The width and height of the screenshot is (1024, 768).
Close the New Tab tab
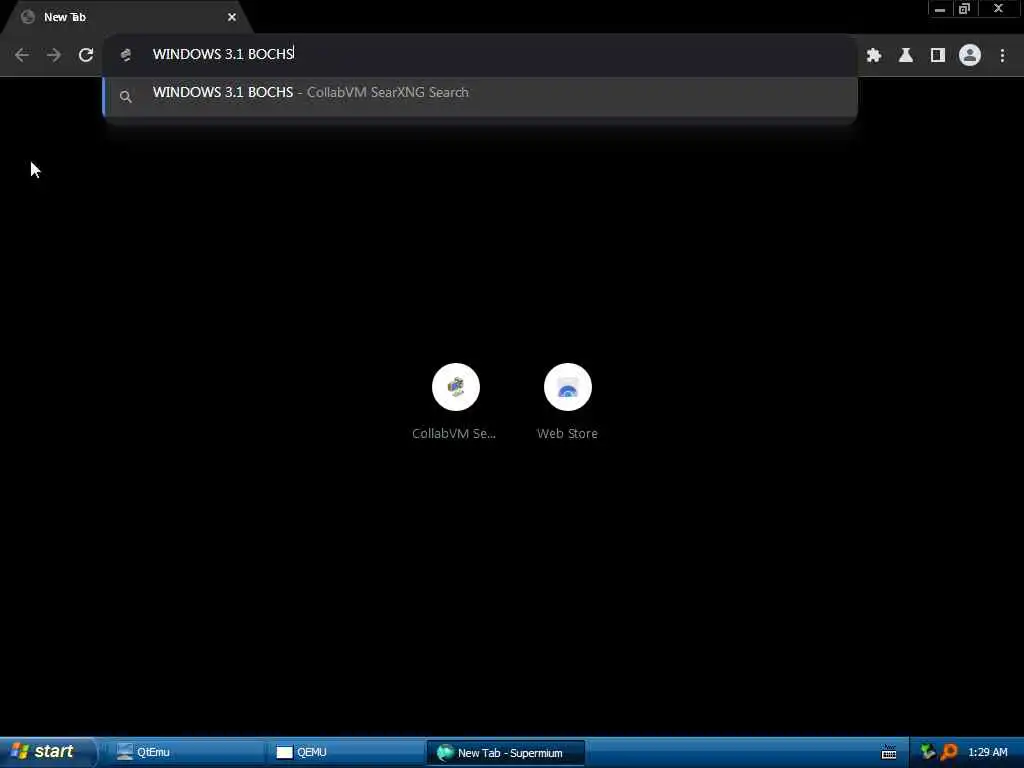click(232, 17)
